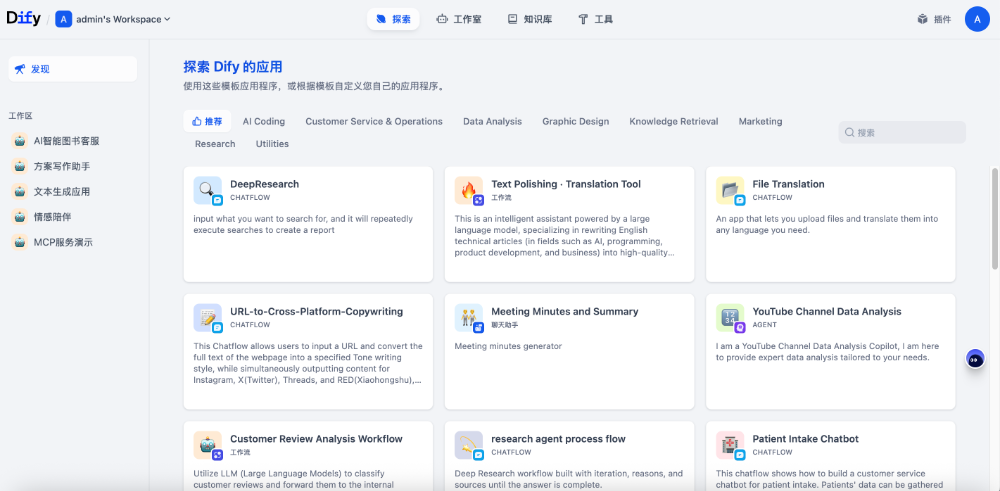Click the DeepResearch magnifier icon
The image size is (1000, 491).
[207, 190]
